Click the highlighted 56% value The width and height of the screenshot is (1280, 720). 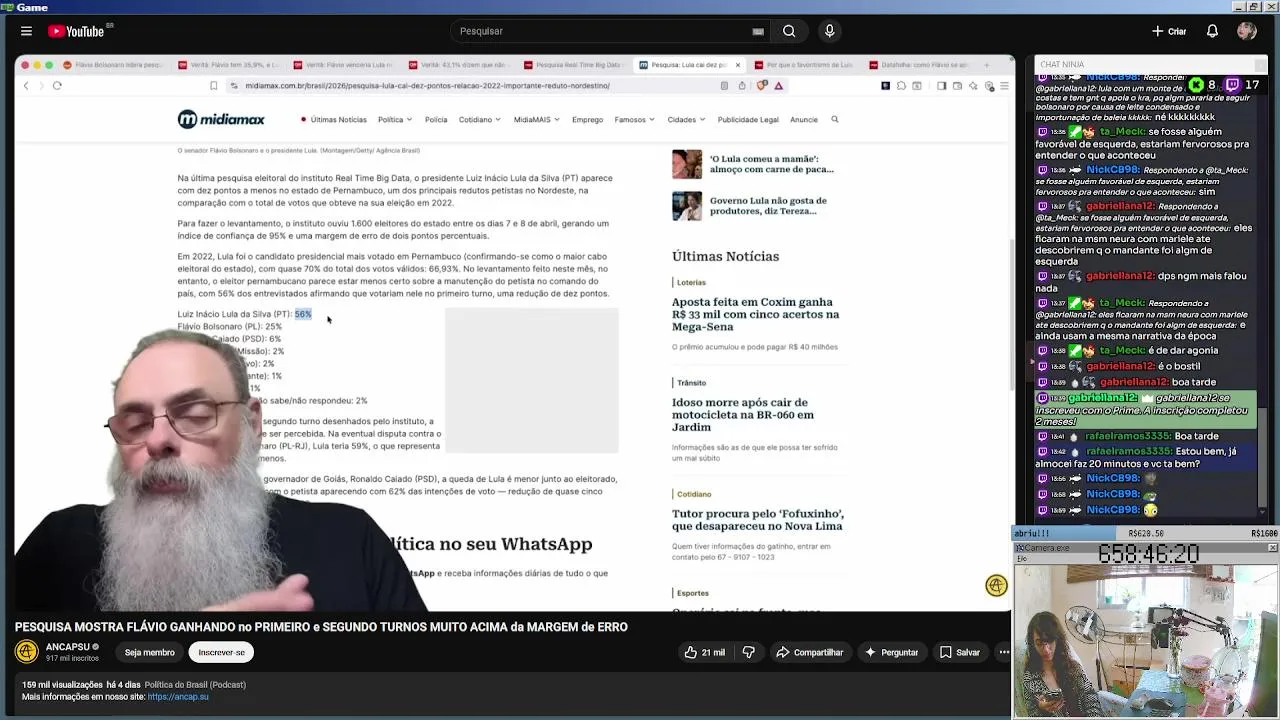point(303,314)
